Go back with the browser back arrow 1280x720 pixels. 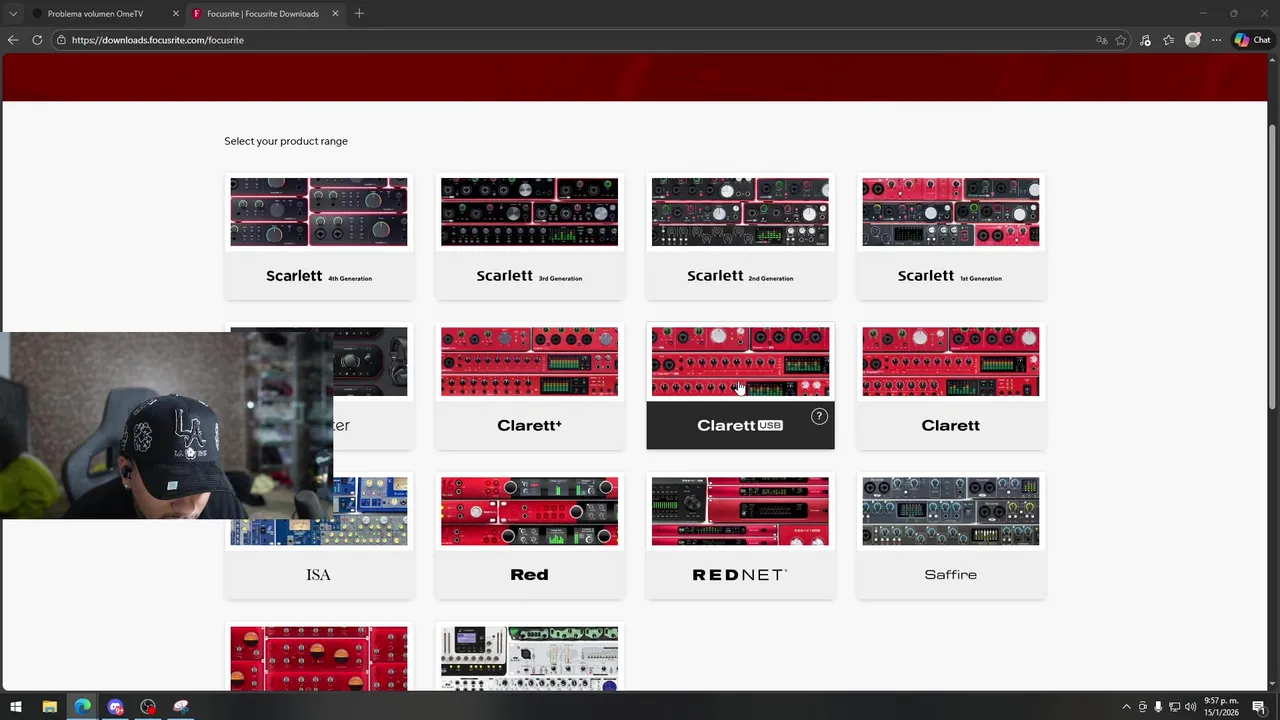(x=12, y=40)
